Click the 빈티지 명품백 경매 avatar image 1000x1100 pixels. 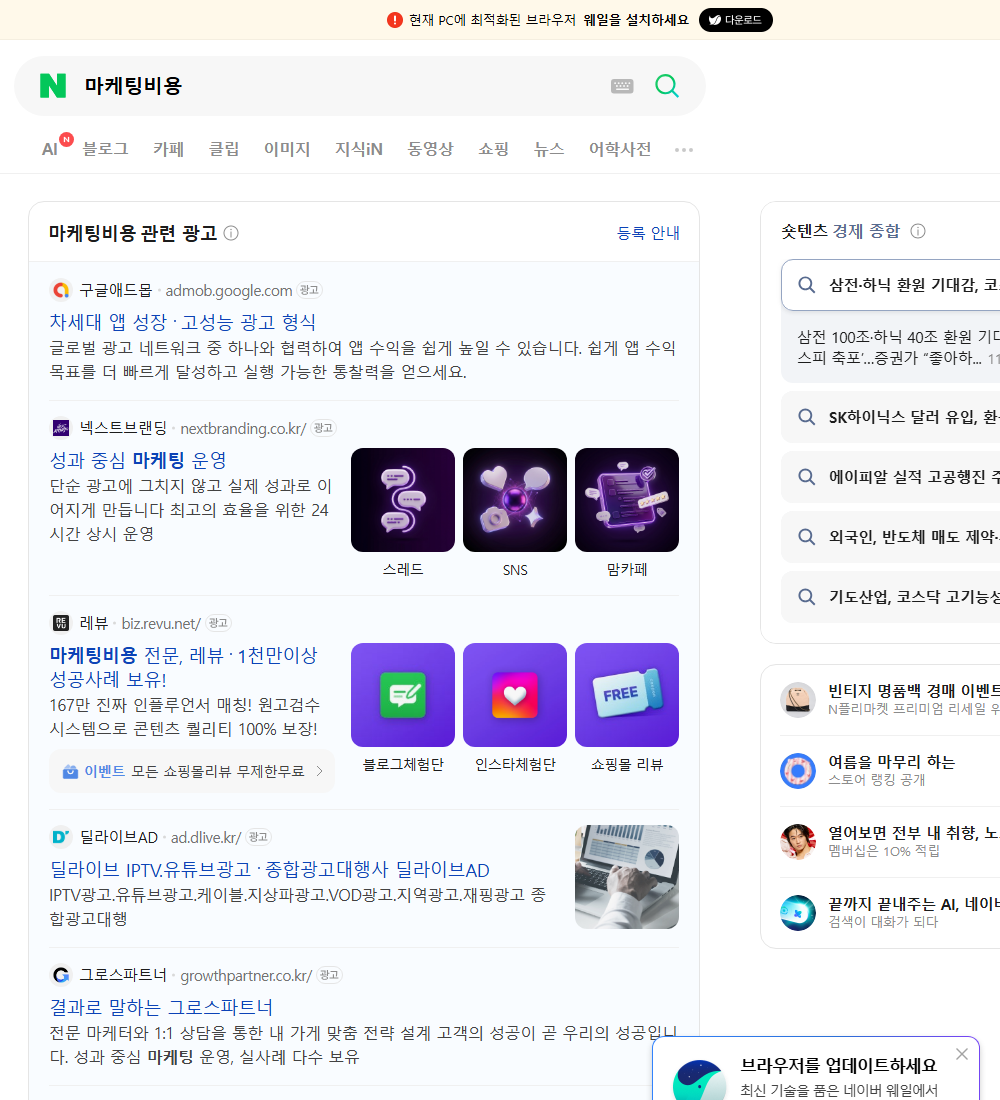click(798, 699)
